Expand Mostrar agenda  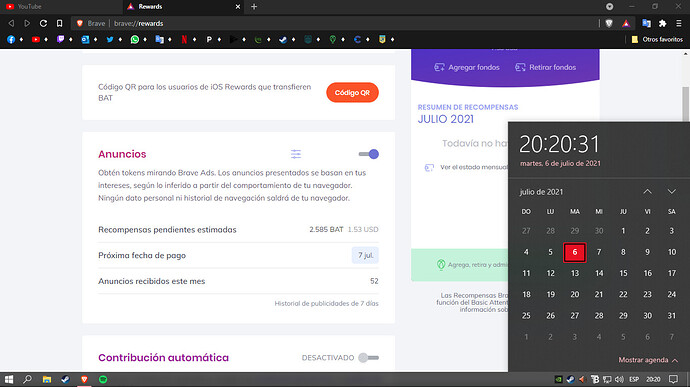pyautogui.click(x=648, y=360)
